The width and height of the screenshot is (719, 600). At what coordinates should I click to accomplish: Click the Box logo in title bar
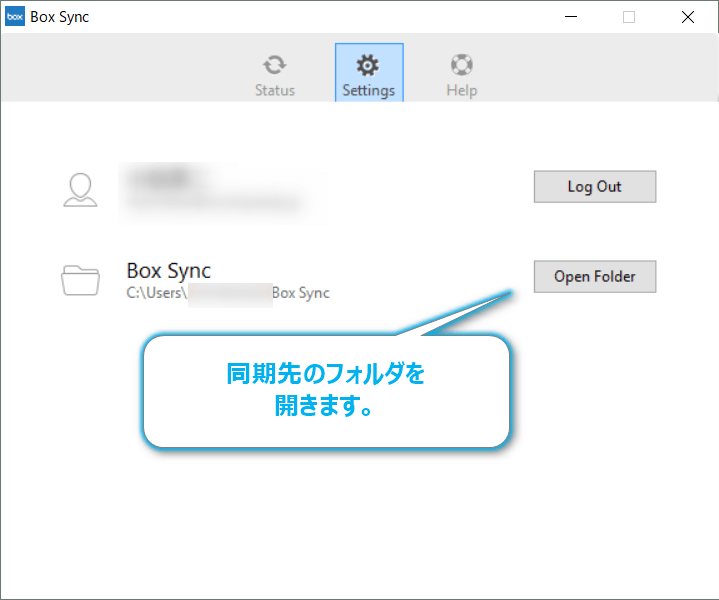[16, 17]
